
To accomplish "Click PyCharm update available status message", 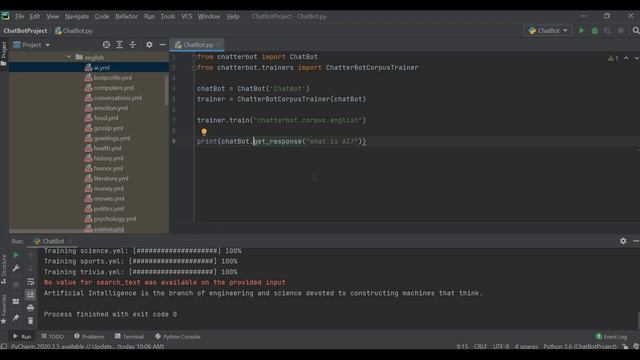I will [87, 347].
